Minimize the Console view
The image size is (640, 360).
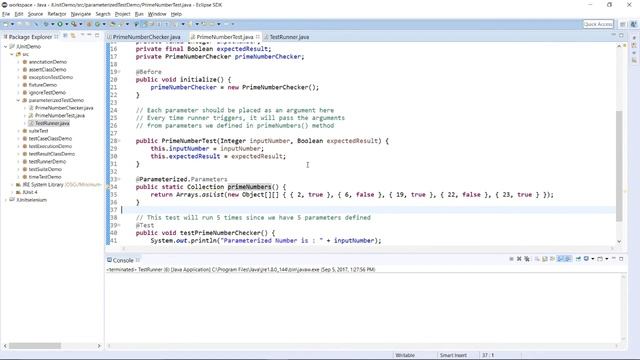pyautogui.click(x=613, y=258)
